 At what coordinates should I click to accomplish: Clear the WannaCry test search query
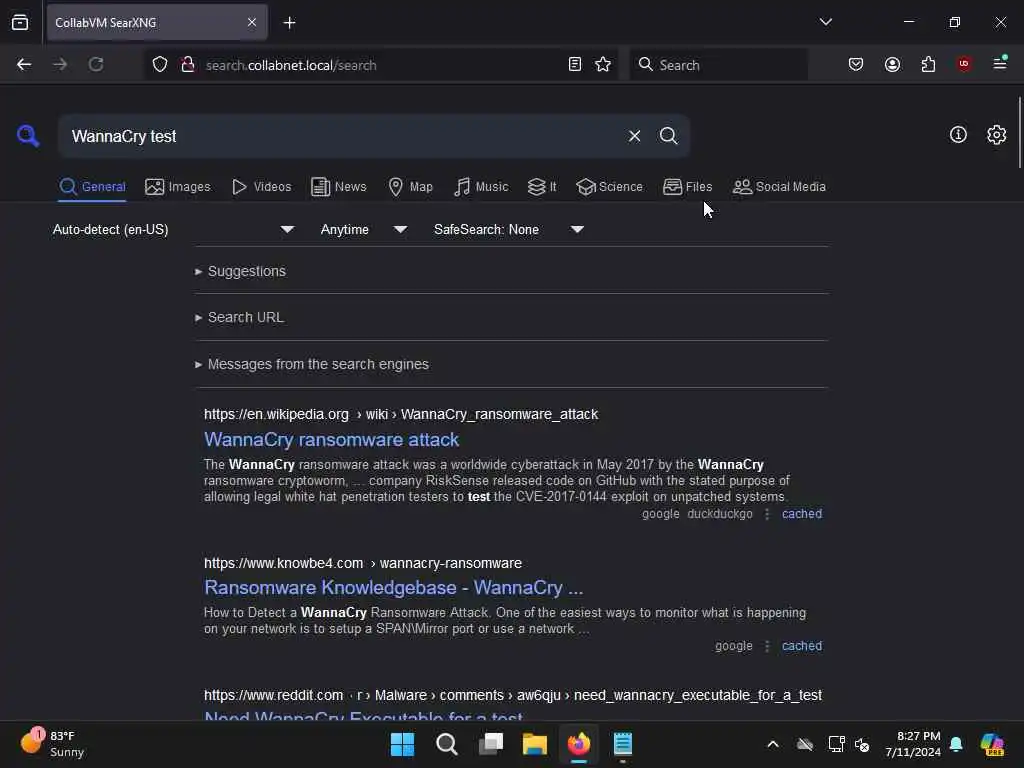(634, 136)
